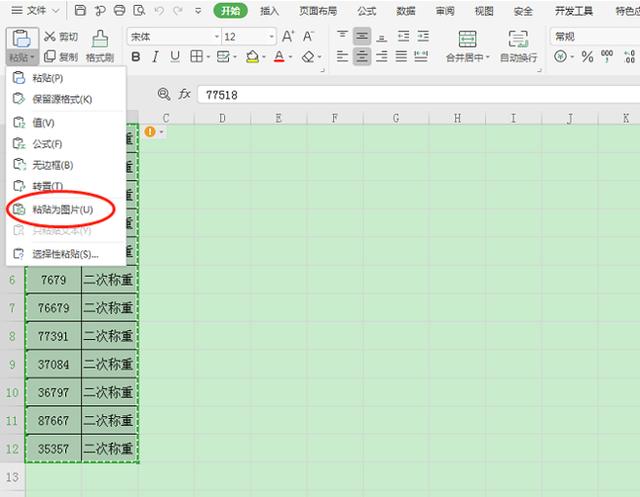640x497 pixels.
Task: Toggle Underline formatting
Action: click(175, 57)
